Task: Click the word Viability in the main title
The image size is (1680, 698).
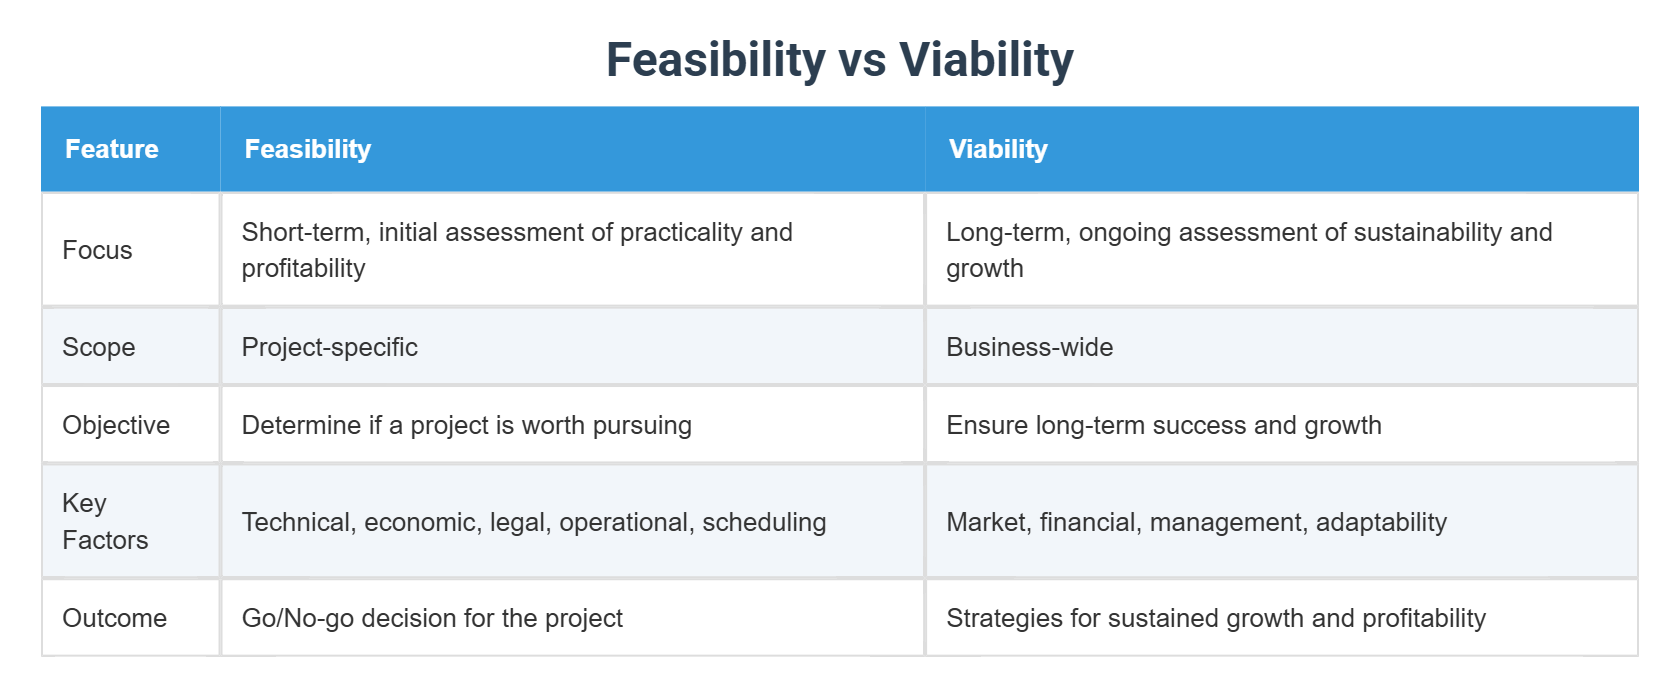Action: coord(986,60)
